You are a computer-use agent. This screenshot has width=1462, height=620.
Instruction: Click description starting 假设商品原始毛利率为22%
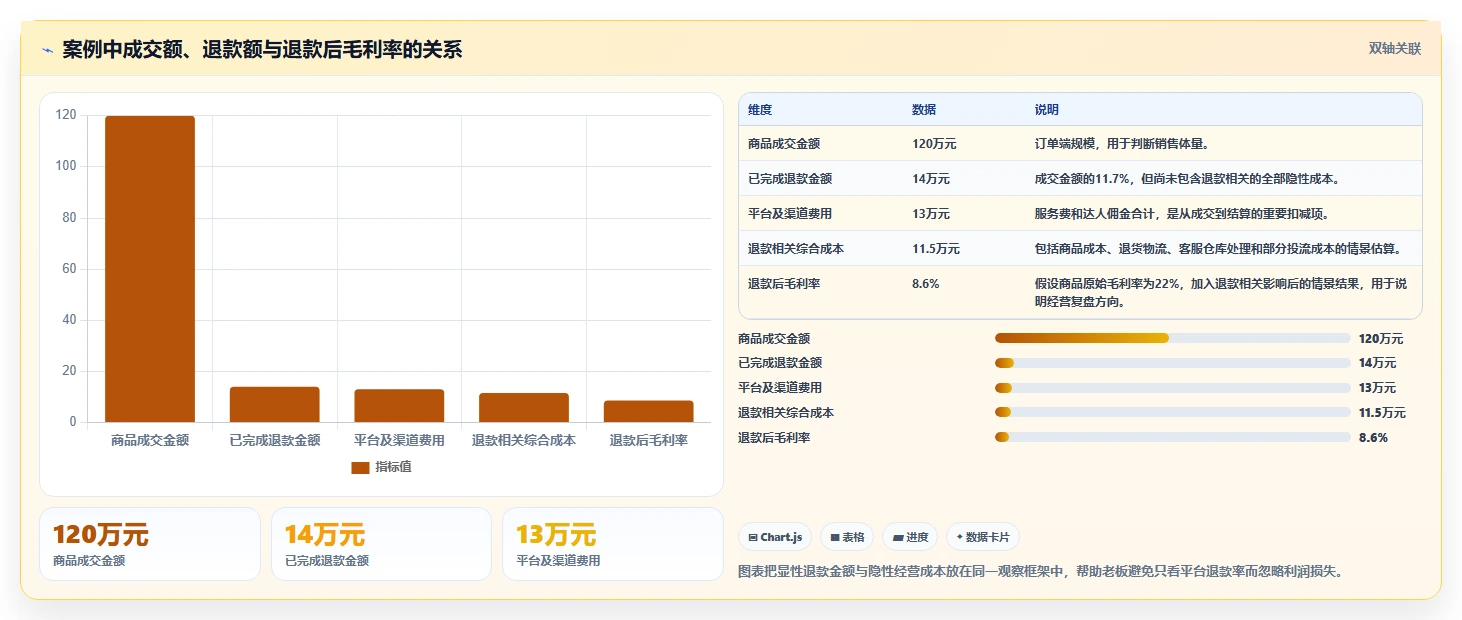(x=1223, y=293)
